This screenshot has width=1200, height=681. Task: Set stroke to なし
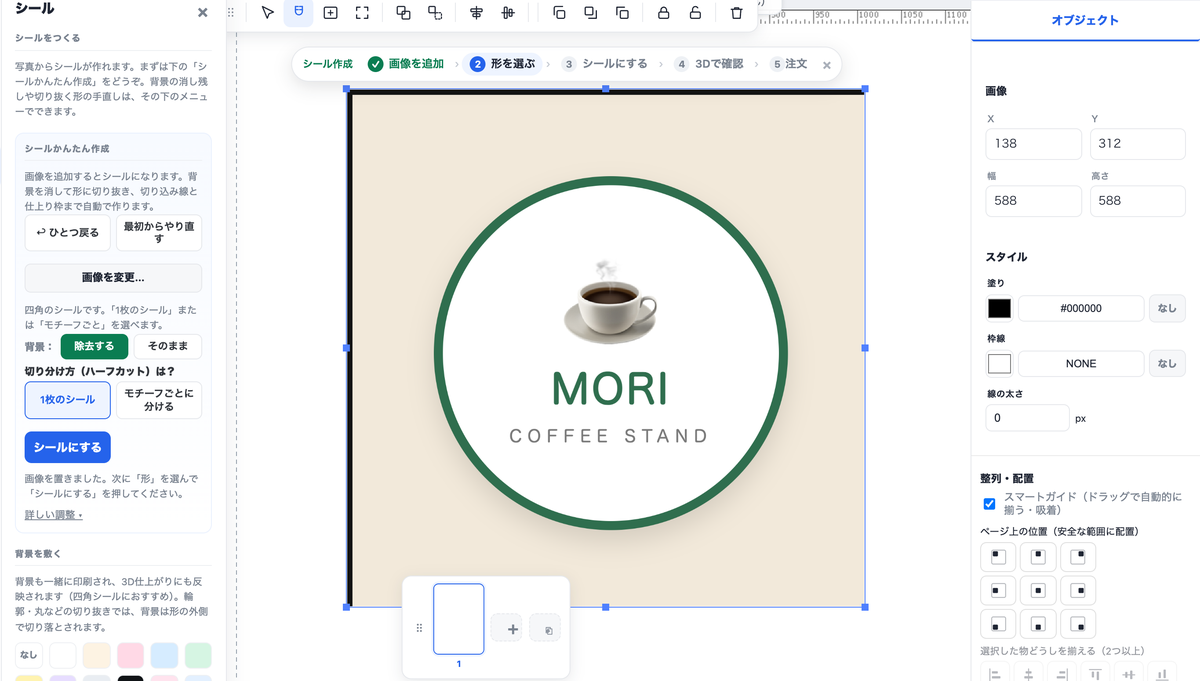[x=1167, y=364]
